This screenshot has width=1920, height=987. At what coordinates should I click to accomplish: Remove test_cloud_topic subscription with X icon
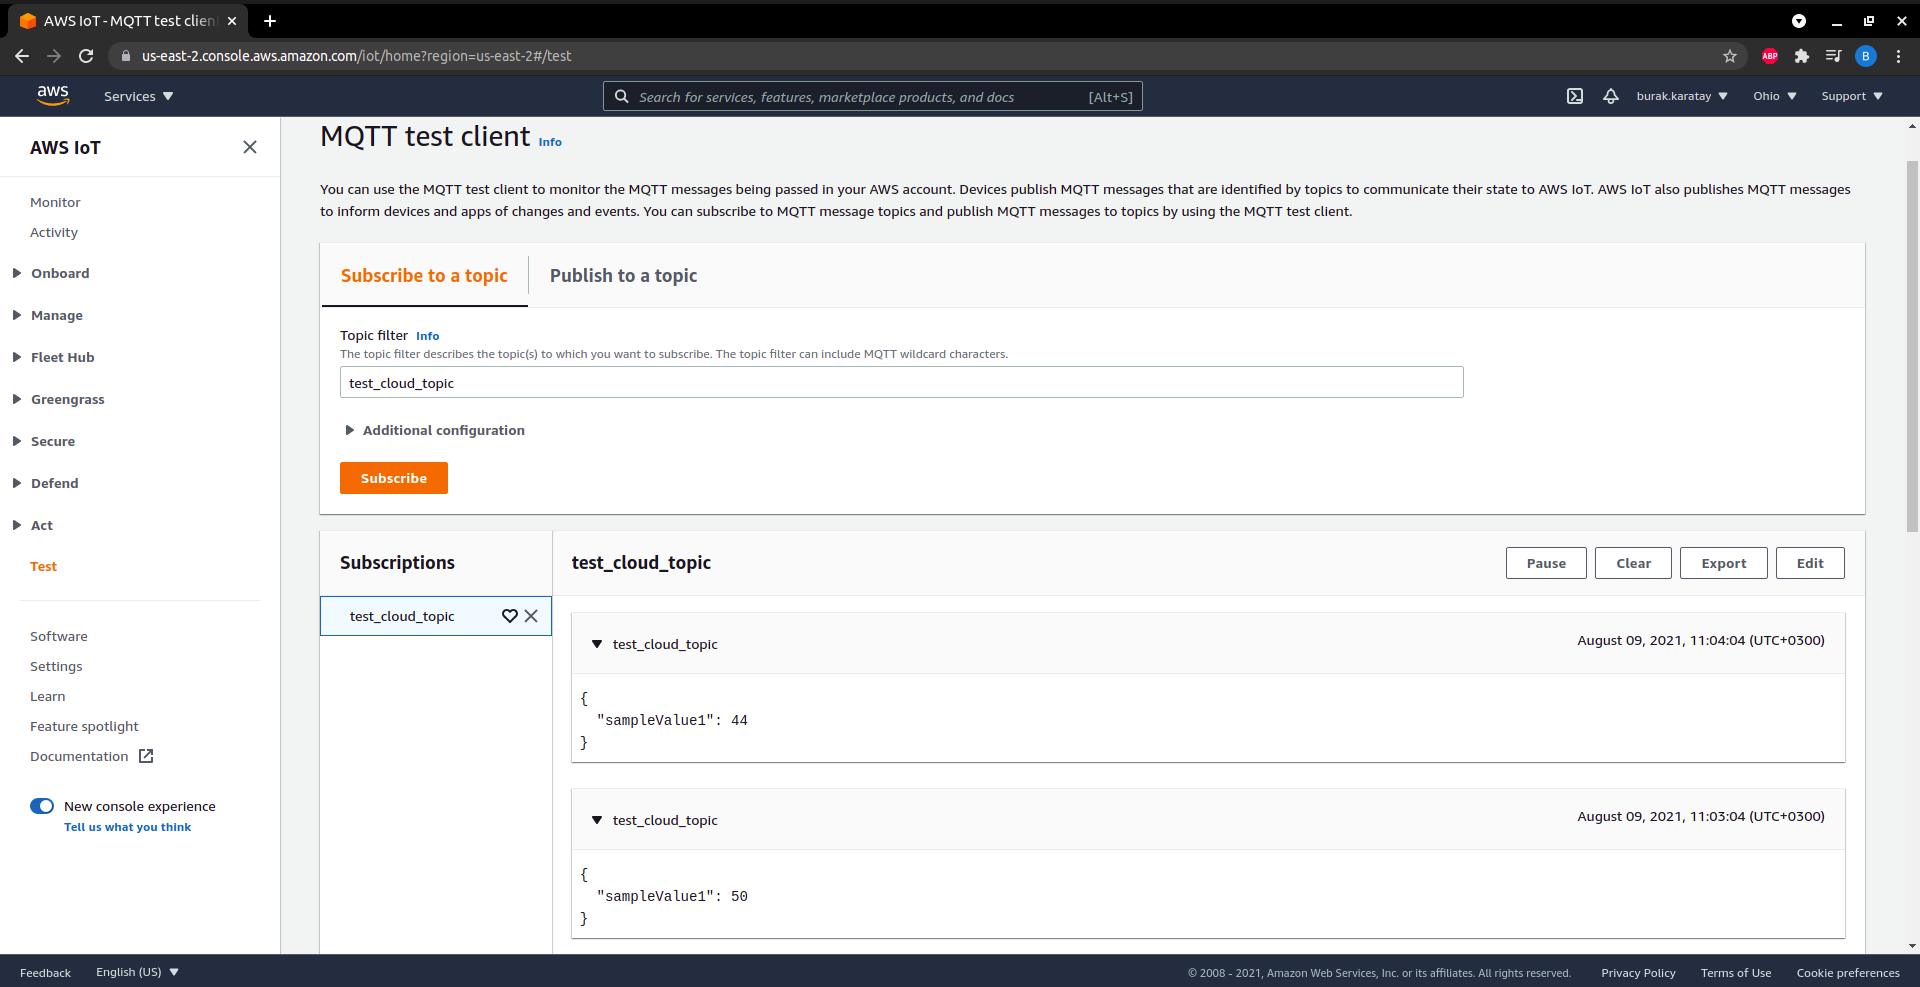pyautogui.click(x=531, y=616)
